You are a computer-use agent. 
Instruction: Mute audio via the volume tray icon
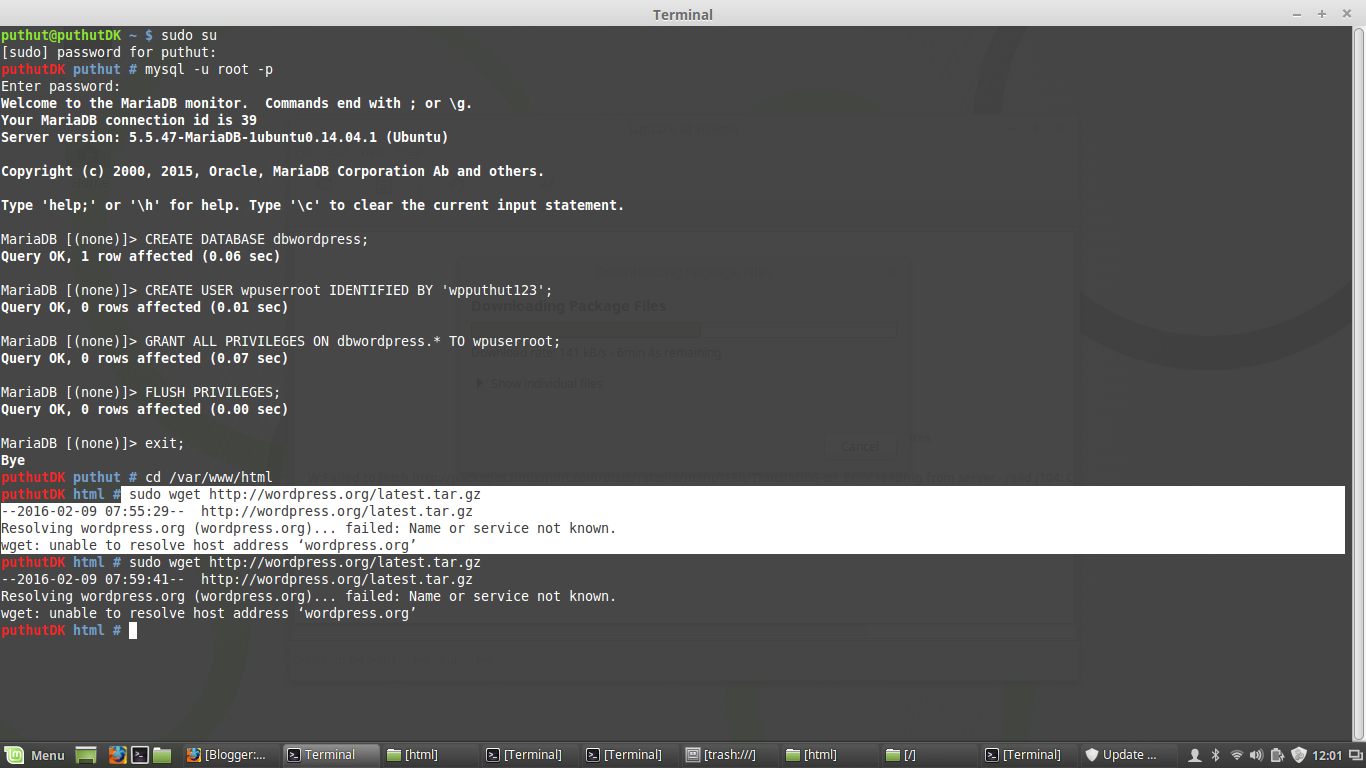click(x=1257, y=755)
